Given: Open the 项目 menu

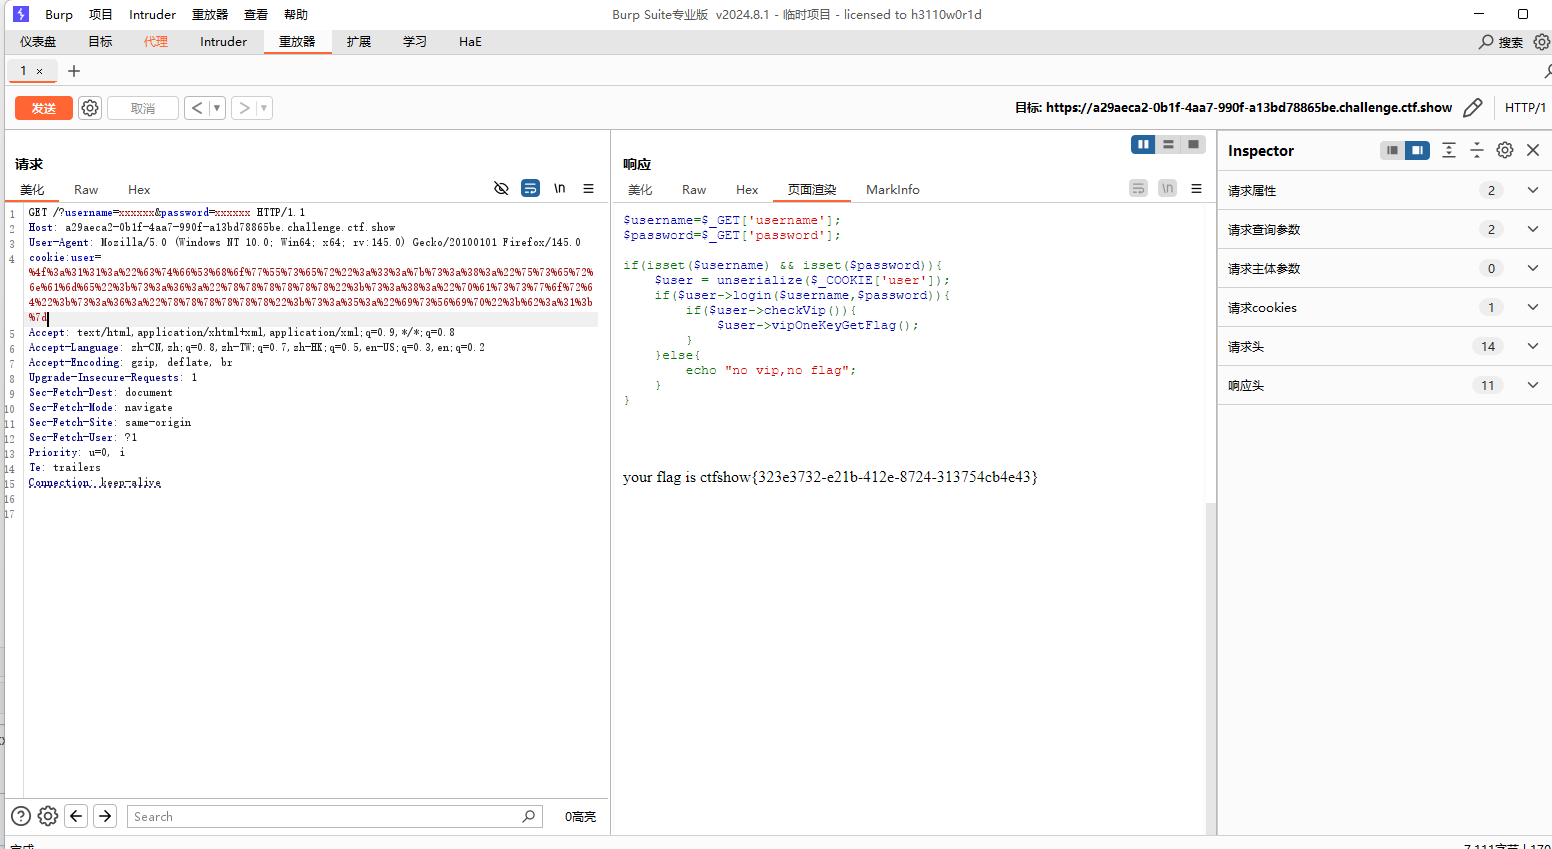Looking at the screenshot, I should pos(101,14).
